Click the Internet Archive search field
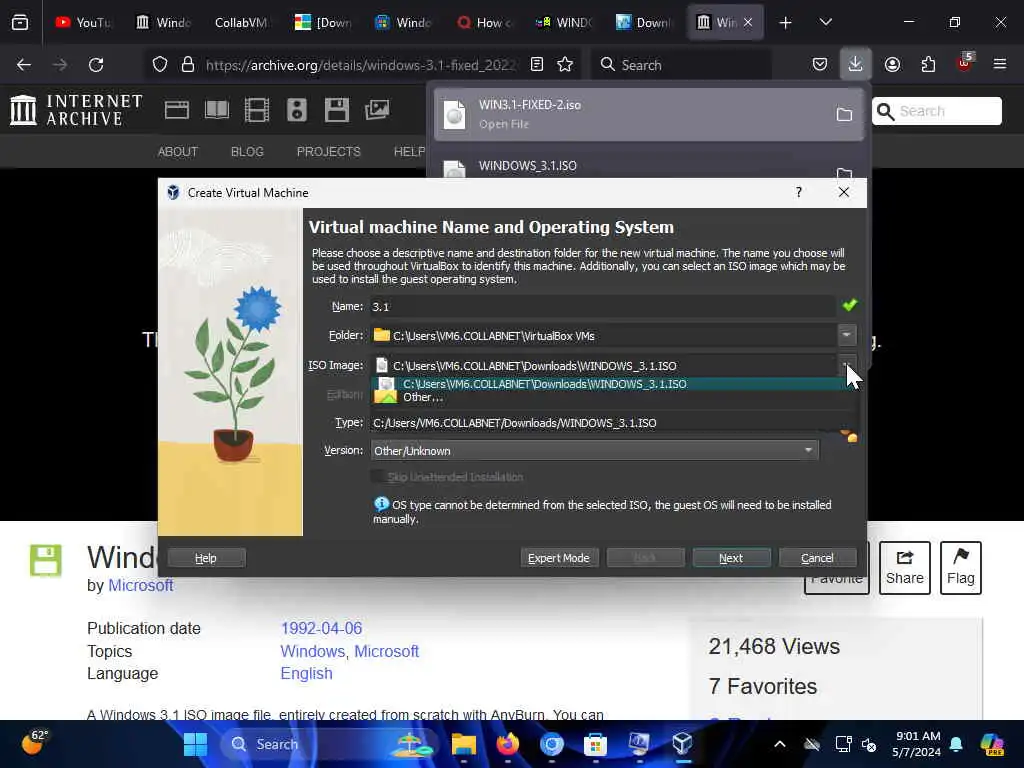The height and width of the screenshot is (768, 1024). point(936,111)
